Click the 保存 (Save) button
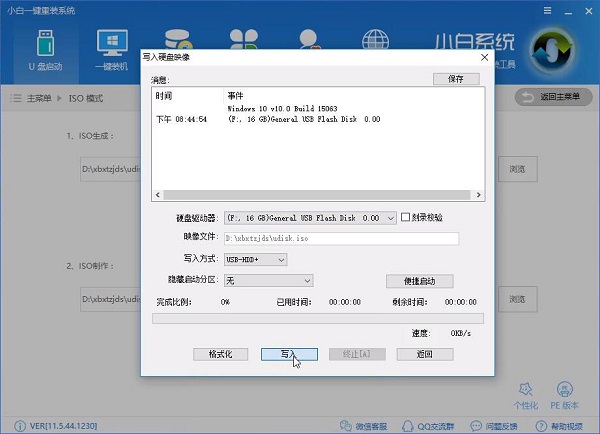 tap(456, 78)
